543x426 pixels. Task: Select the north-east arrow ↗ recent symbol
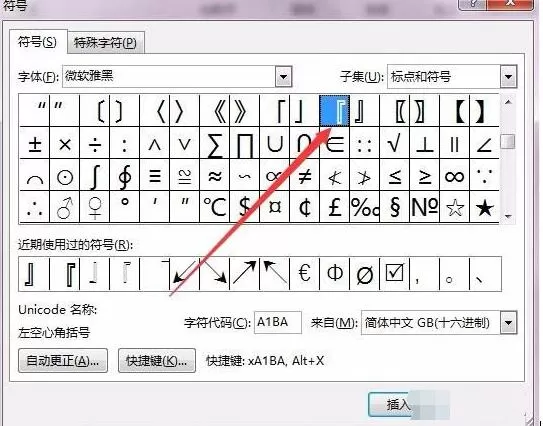[245, 274]
